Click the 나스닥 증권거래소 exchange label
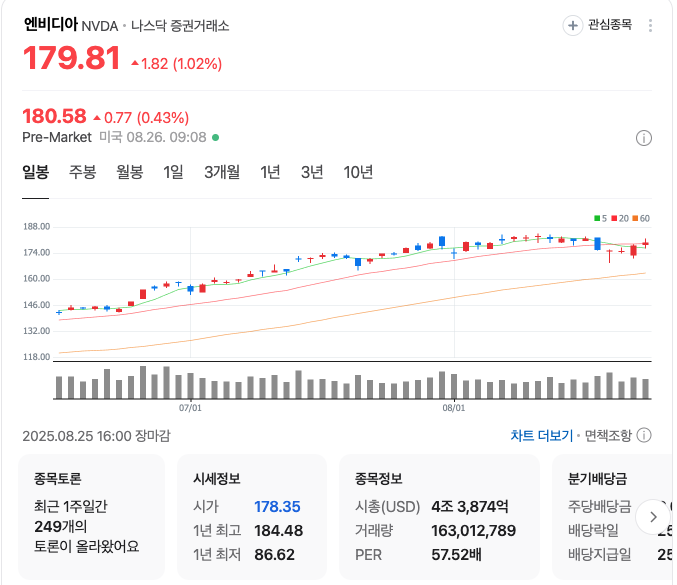Image resolution: width=677 pixels, height=585 pixels. pyautogui.click(x=180, y=26)
